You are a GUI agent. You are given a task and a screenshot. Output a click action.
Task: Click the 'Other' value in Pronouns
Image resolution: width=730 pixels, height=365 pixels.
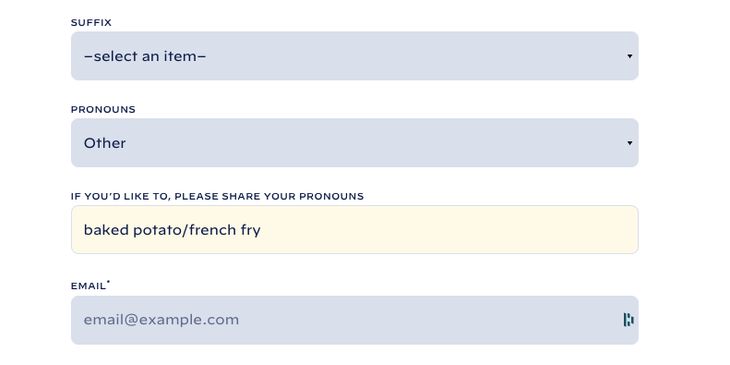pos(105,143)
